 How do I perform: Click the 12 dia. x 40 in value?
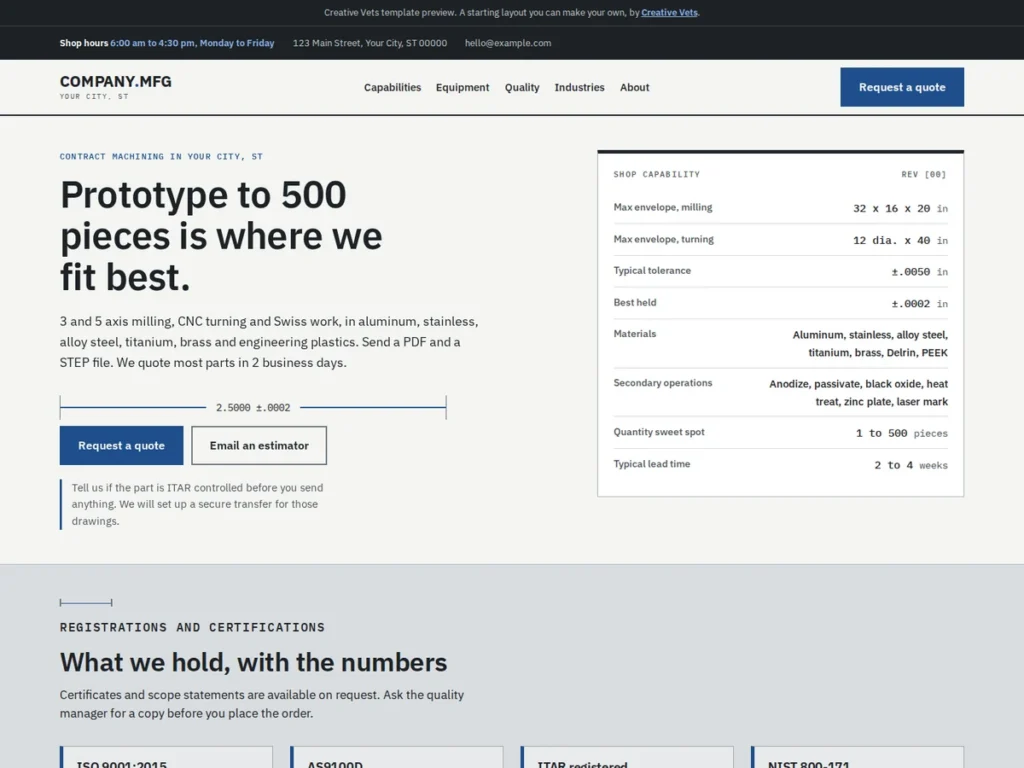coord(900,240)
